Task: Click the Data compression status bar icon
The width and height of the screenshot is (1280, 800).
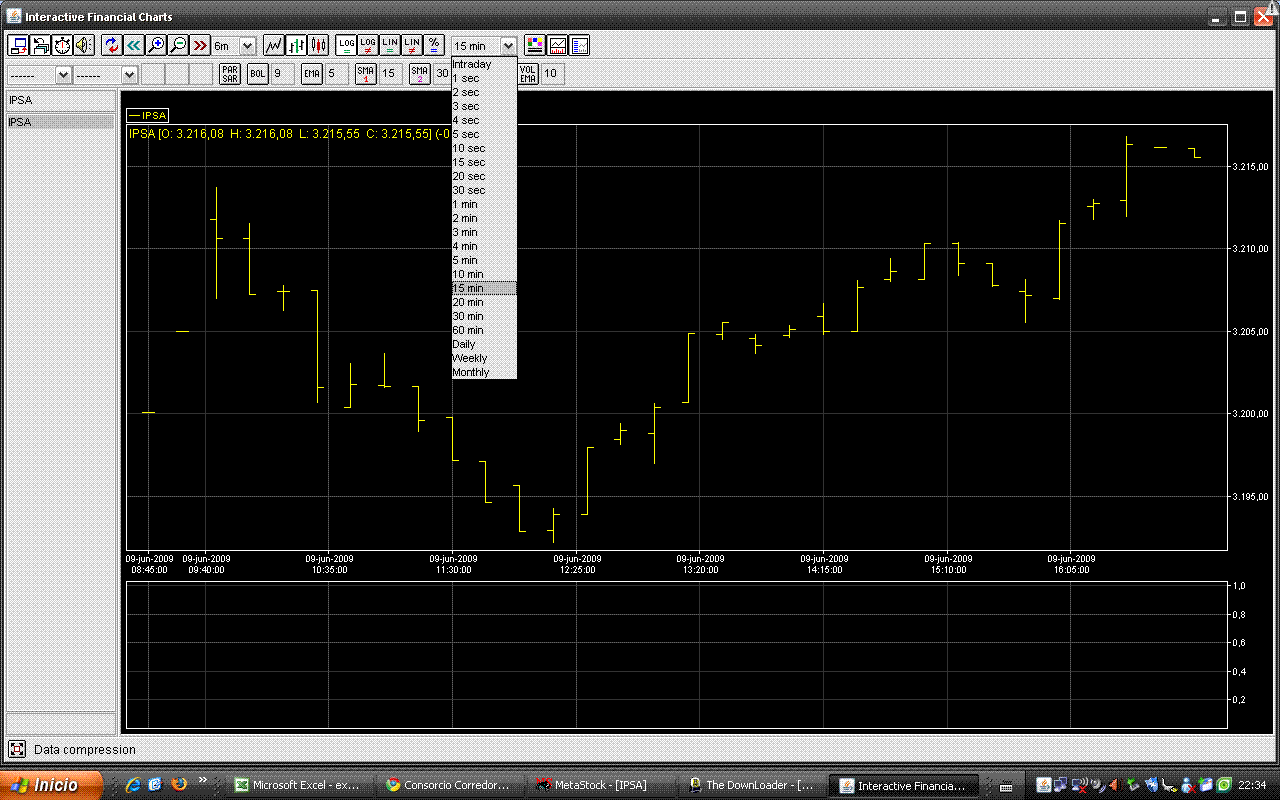Action: tap(17, 749)
